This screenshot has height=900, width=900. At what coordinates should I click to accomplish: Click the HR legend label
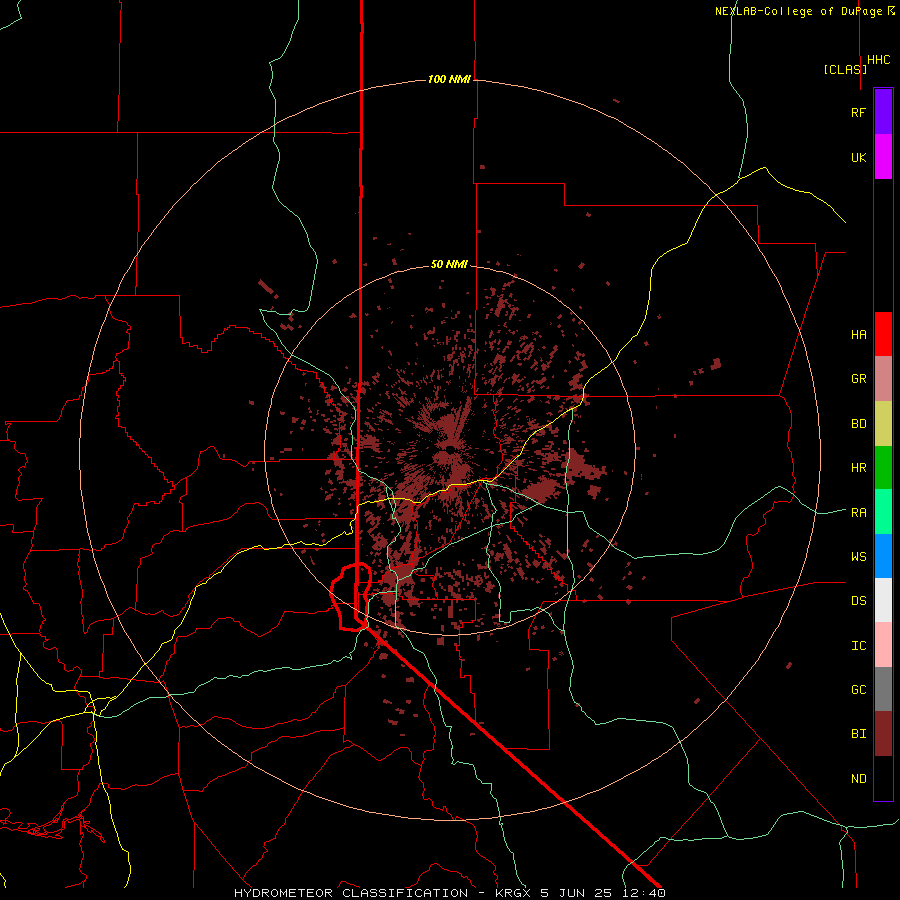click(x=858, y=468)
